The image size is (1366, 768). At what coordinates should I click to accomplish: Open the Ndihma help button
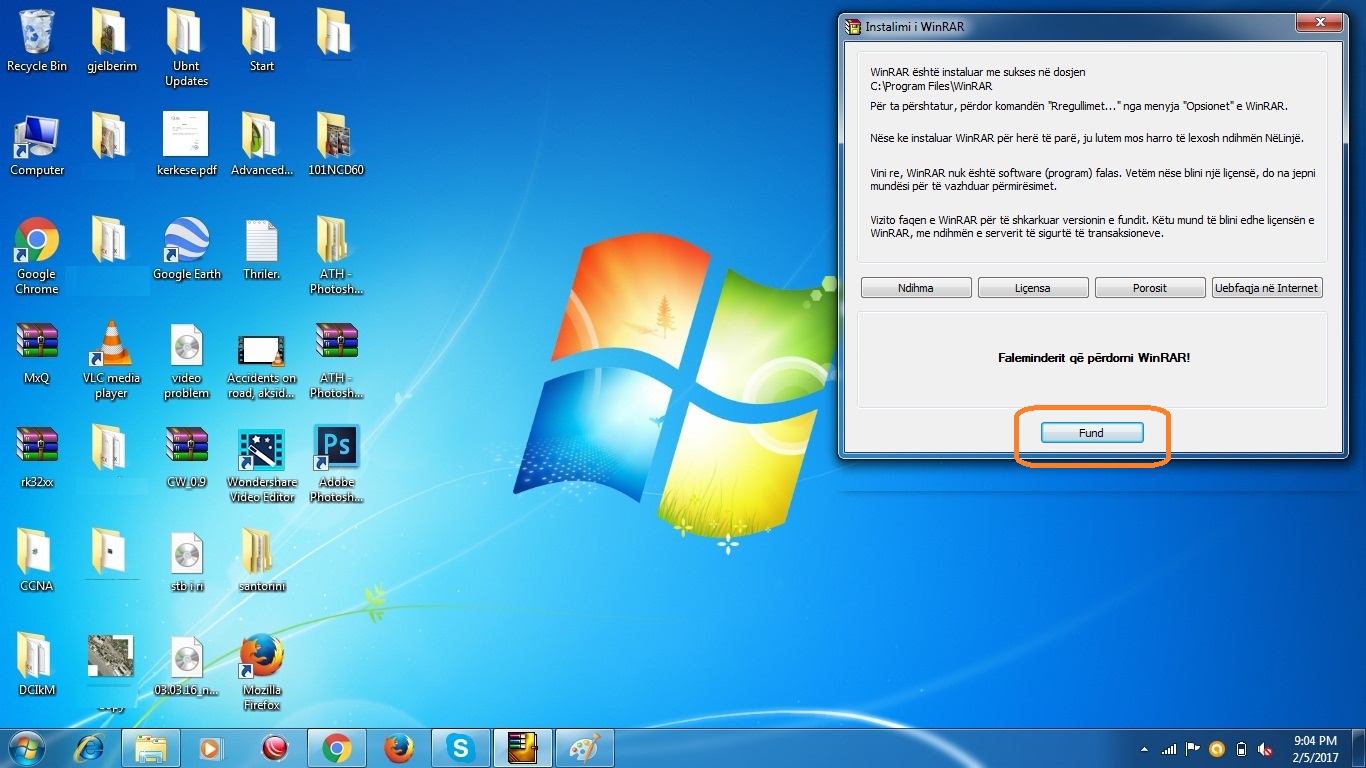pyautogui.click(x=916, y=288)
